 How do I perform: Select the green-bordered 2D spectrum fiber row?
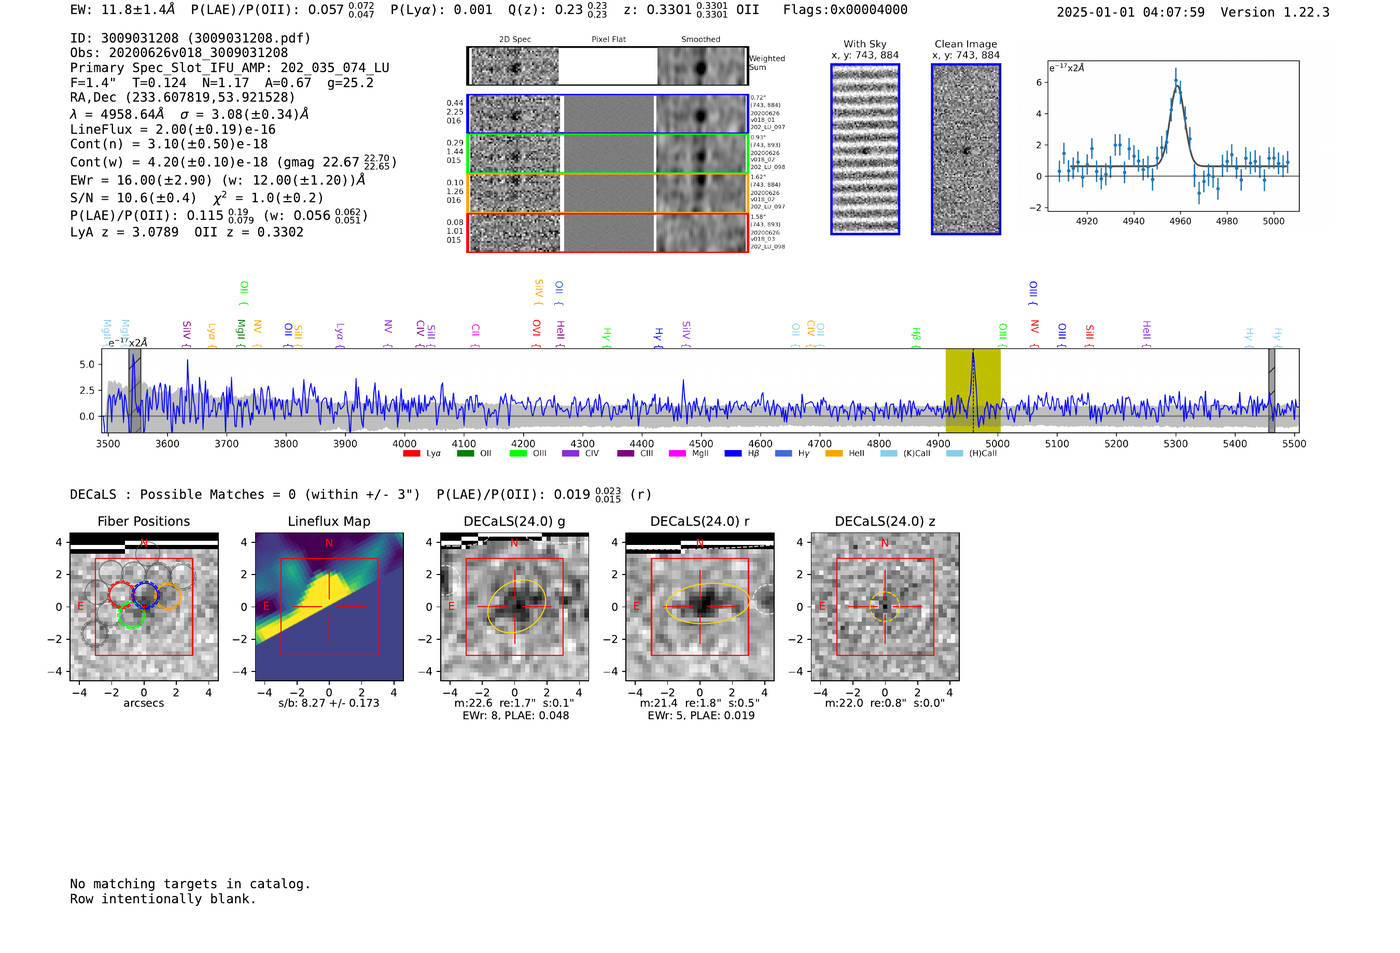click(607, 153)
